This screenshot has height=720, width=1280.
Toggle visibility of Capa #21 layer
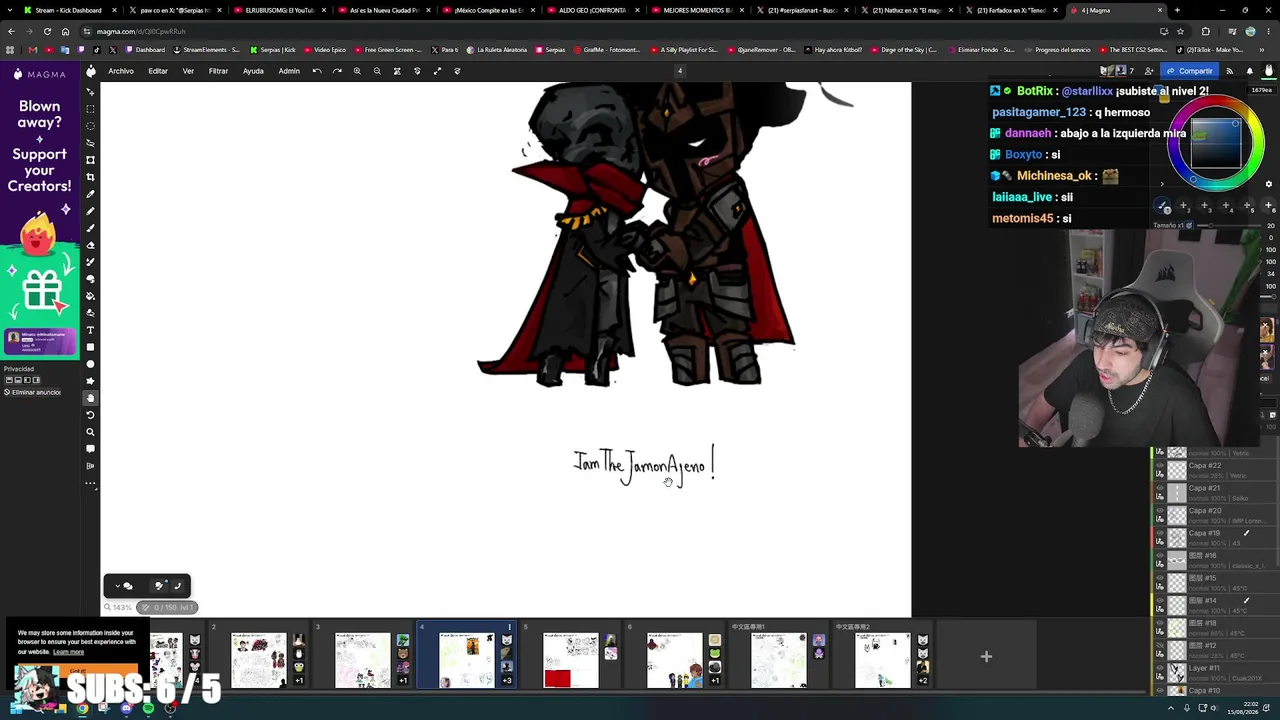1160,489
